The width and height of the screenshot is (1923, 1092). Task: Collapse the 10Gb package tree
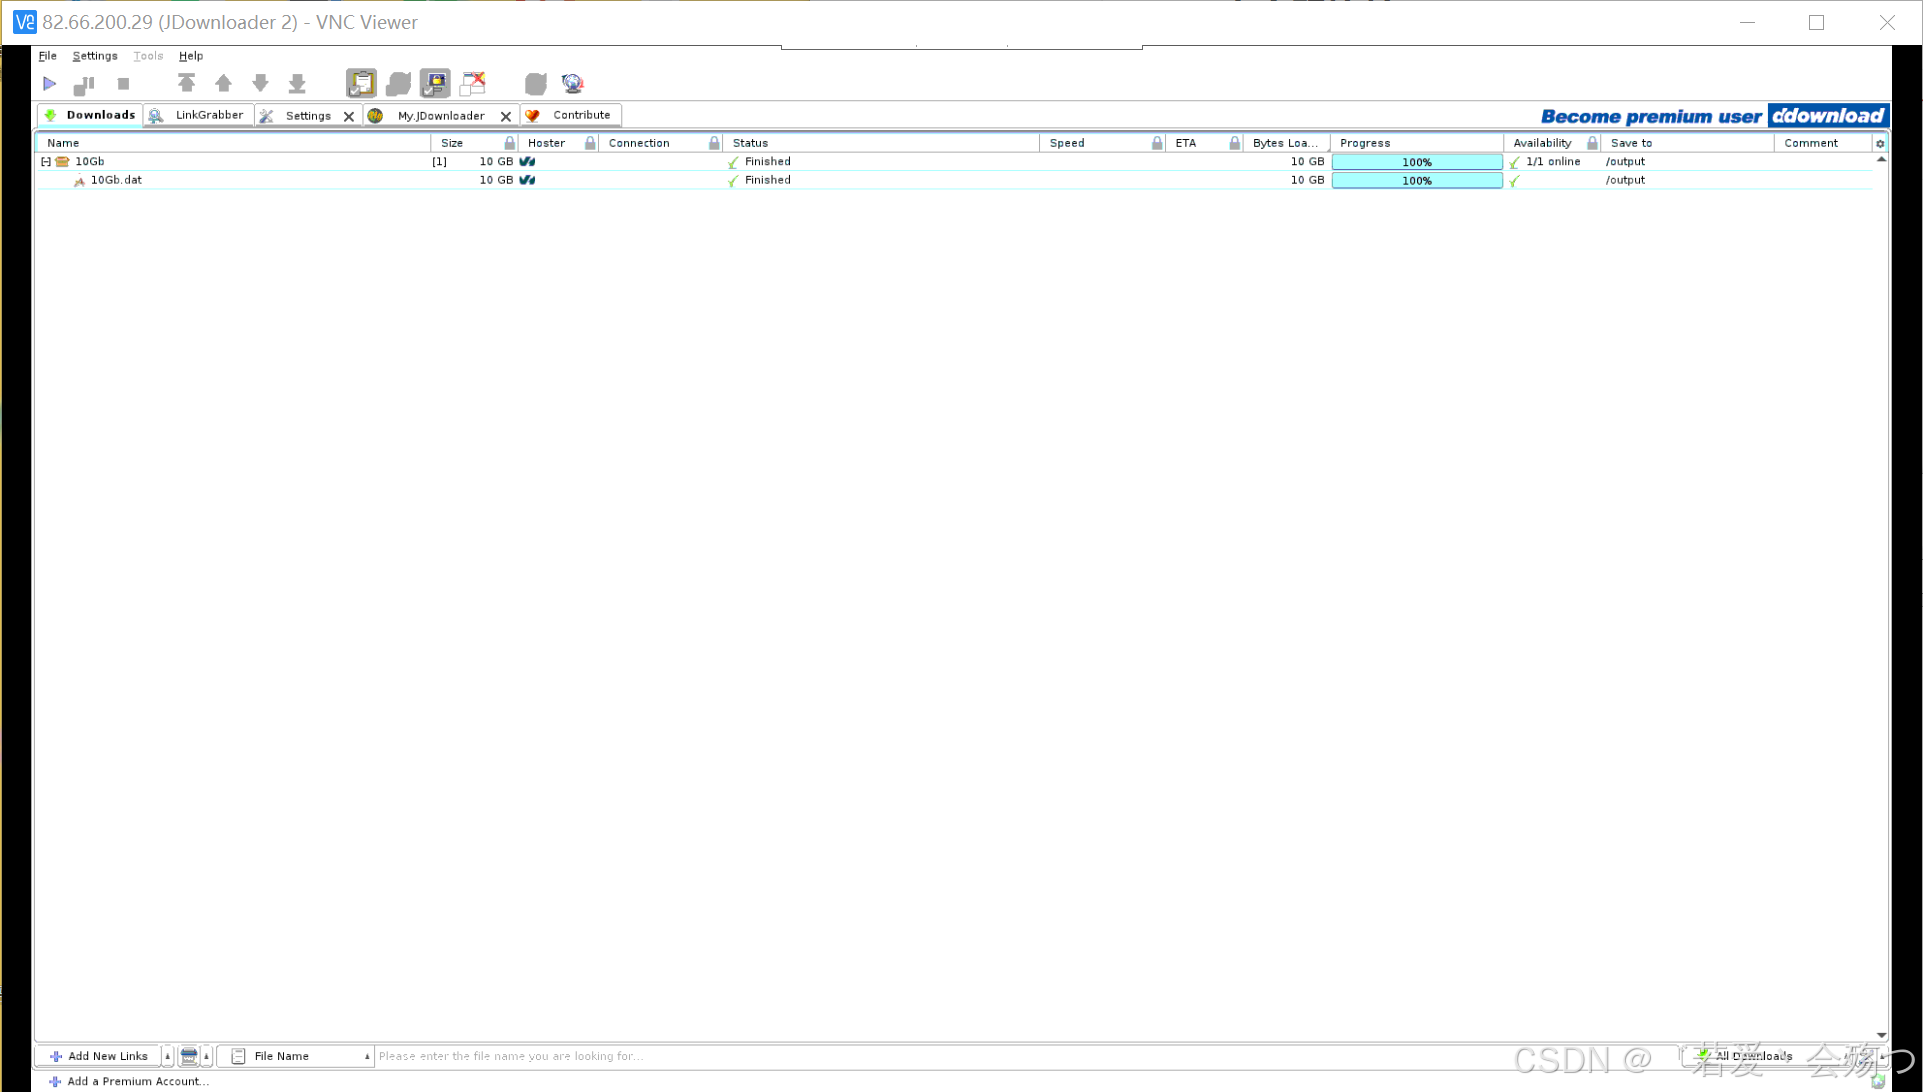[46, 161]
